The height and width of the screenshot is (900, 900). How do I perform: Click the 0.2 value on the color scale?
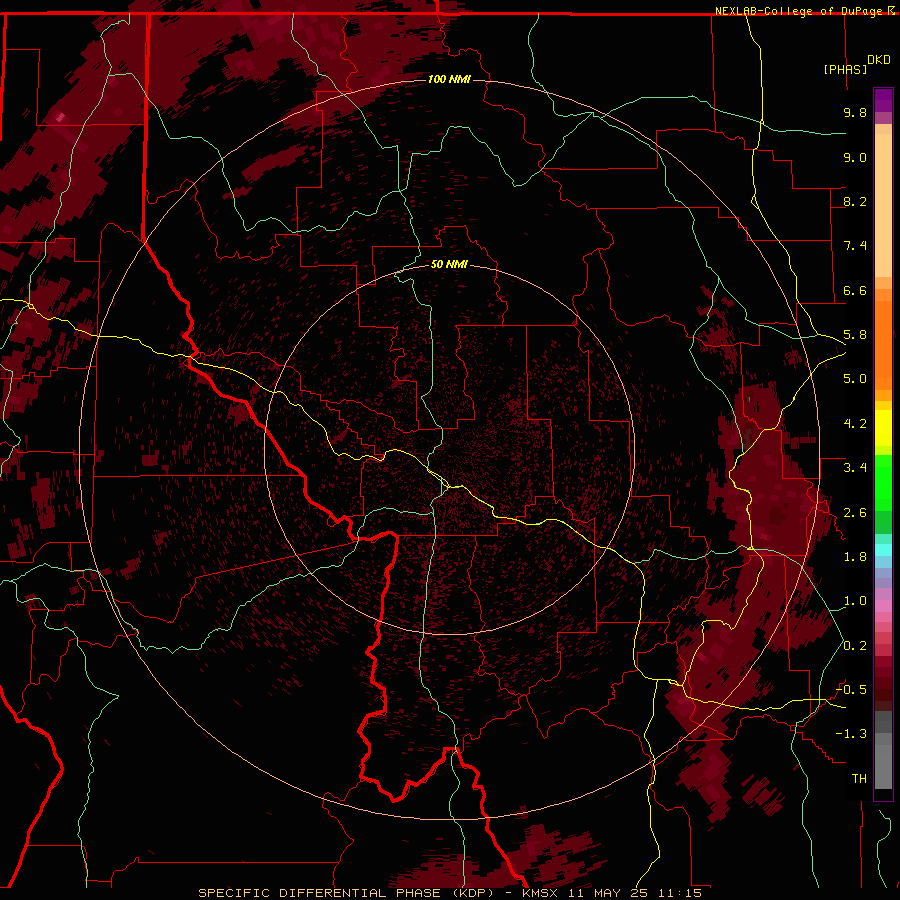pos(855,646)
